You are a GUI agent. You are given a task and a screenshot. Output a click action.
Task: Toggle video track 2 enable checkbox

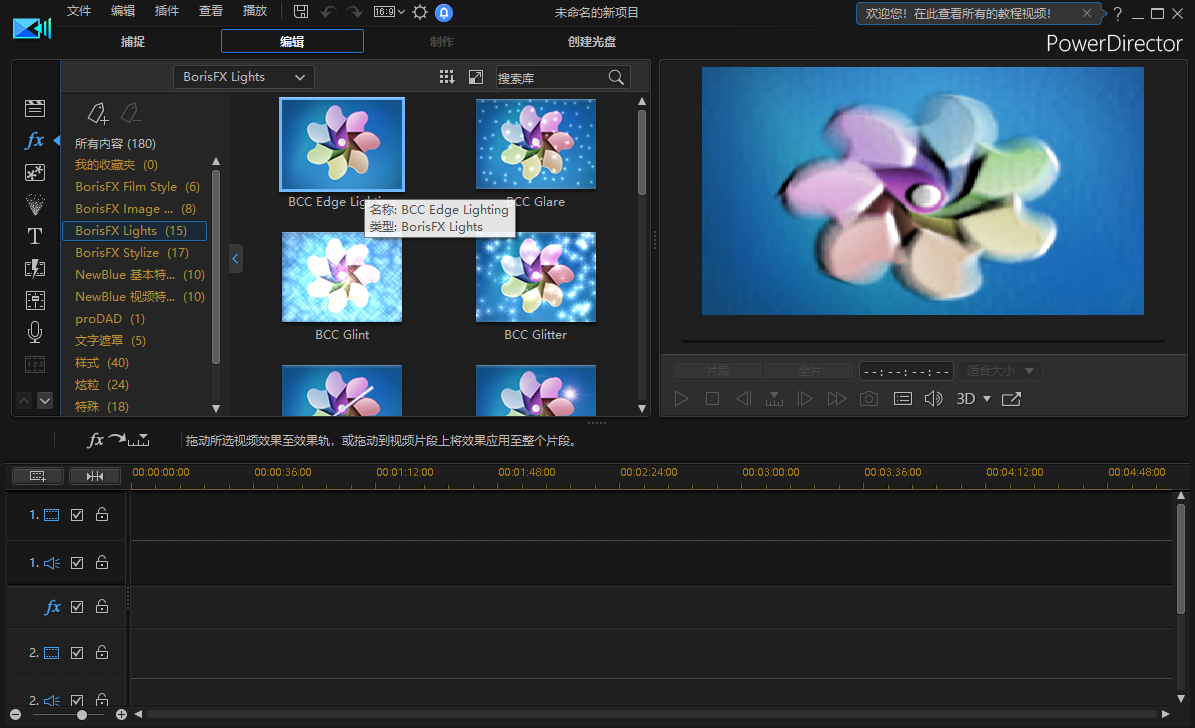point(77,653)
